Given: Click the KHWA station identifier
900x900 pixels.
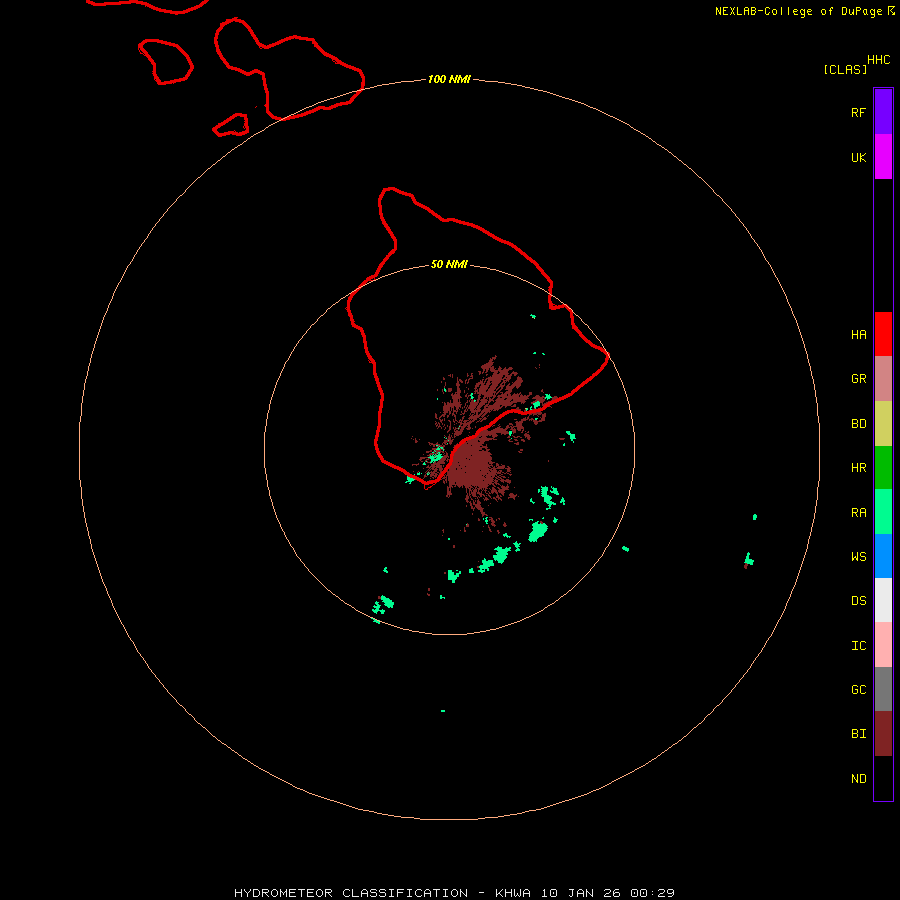Looking at the screenshot, I should (x=513, y=893).
